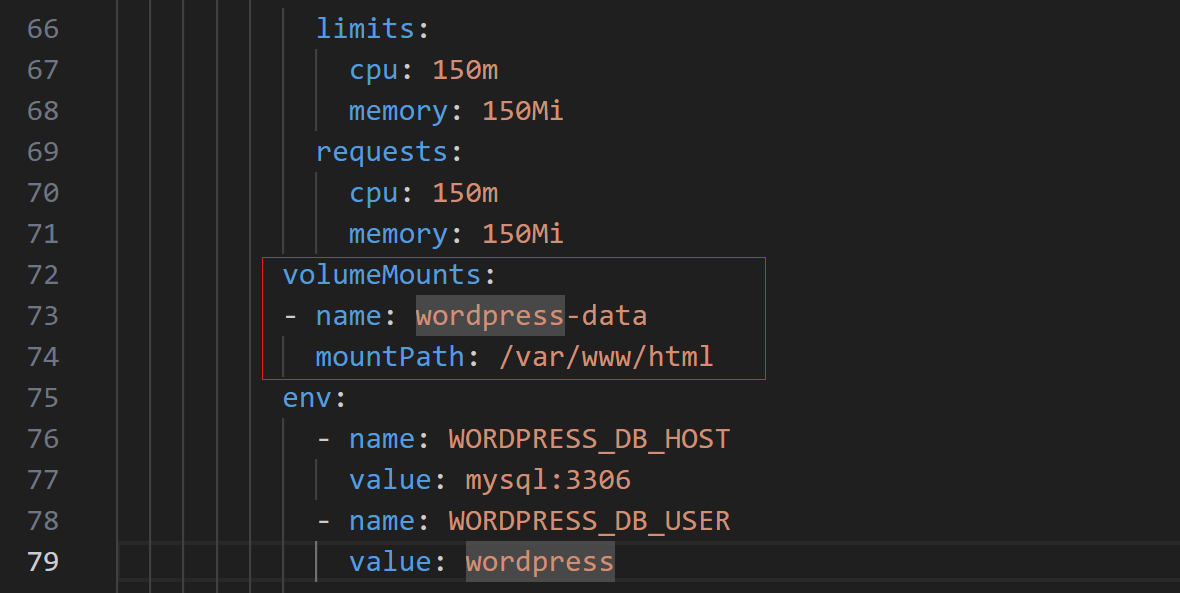Click the 'name' key on line 73
Screen dimensions: 1180x593
[x=348, y=316]
